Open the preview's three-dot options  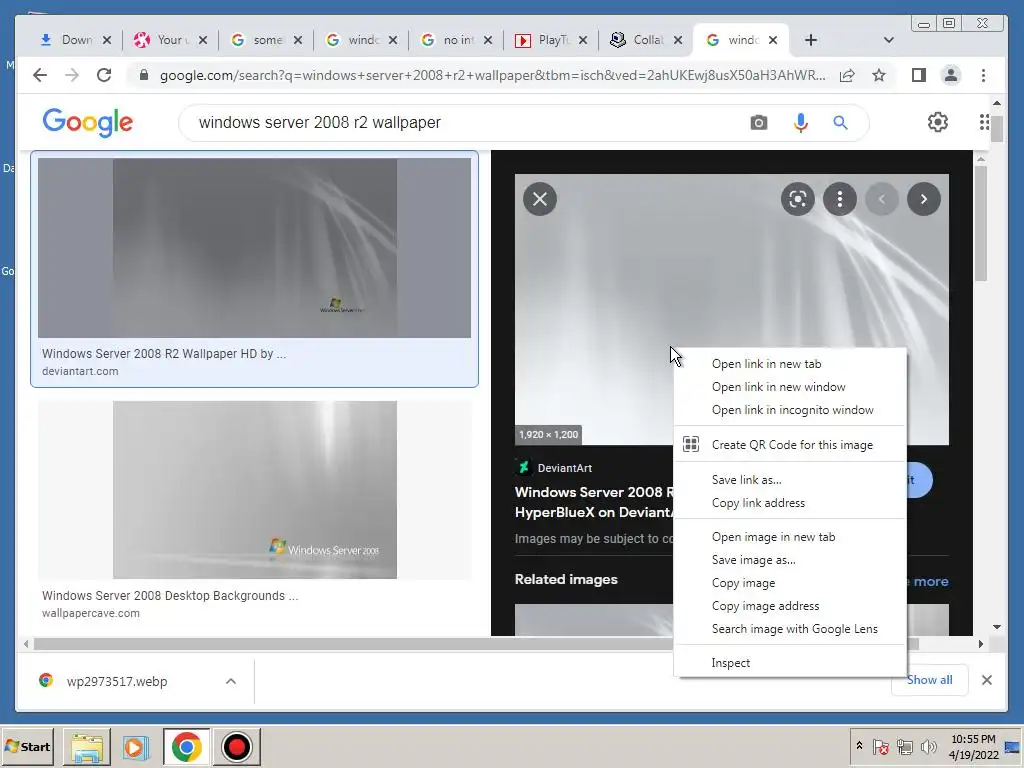click(x=840, y=199)
